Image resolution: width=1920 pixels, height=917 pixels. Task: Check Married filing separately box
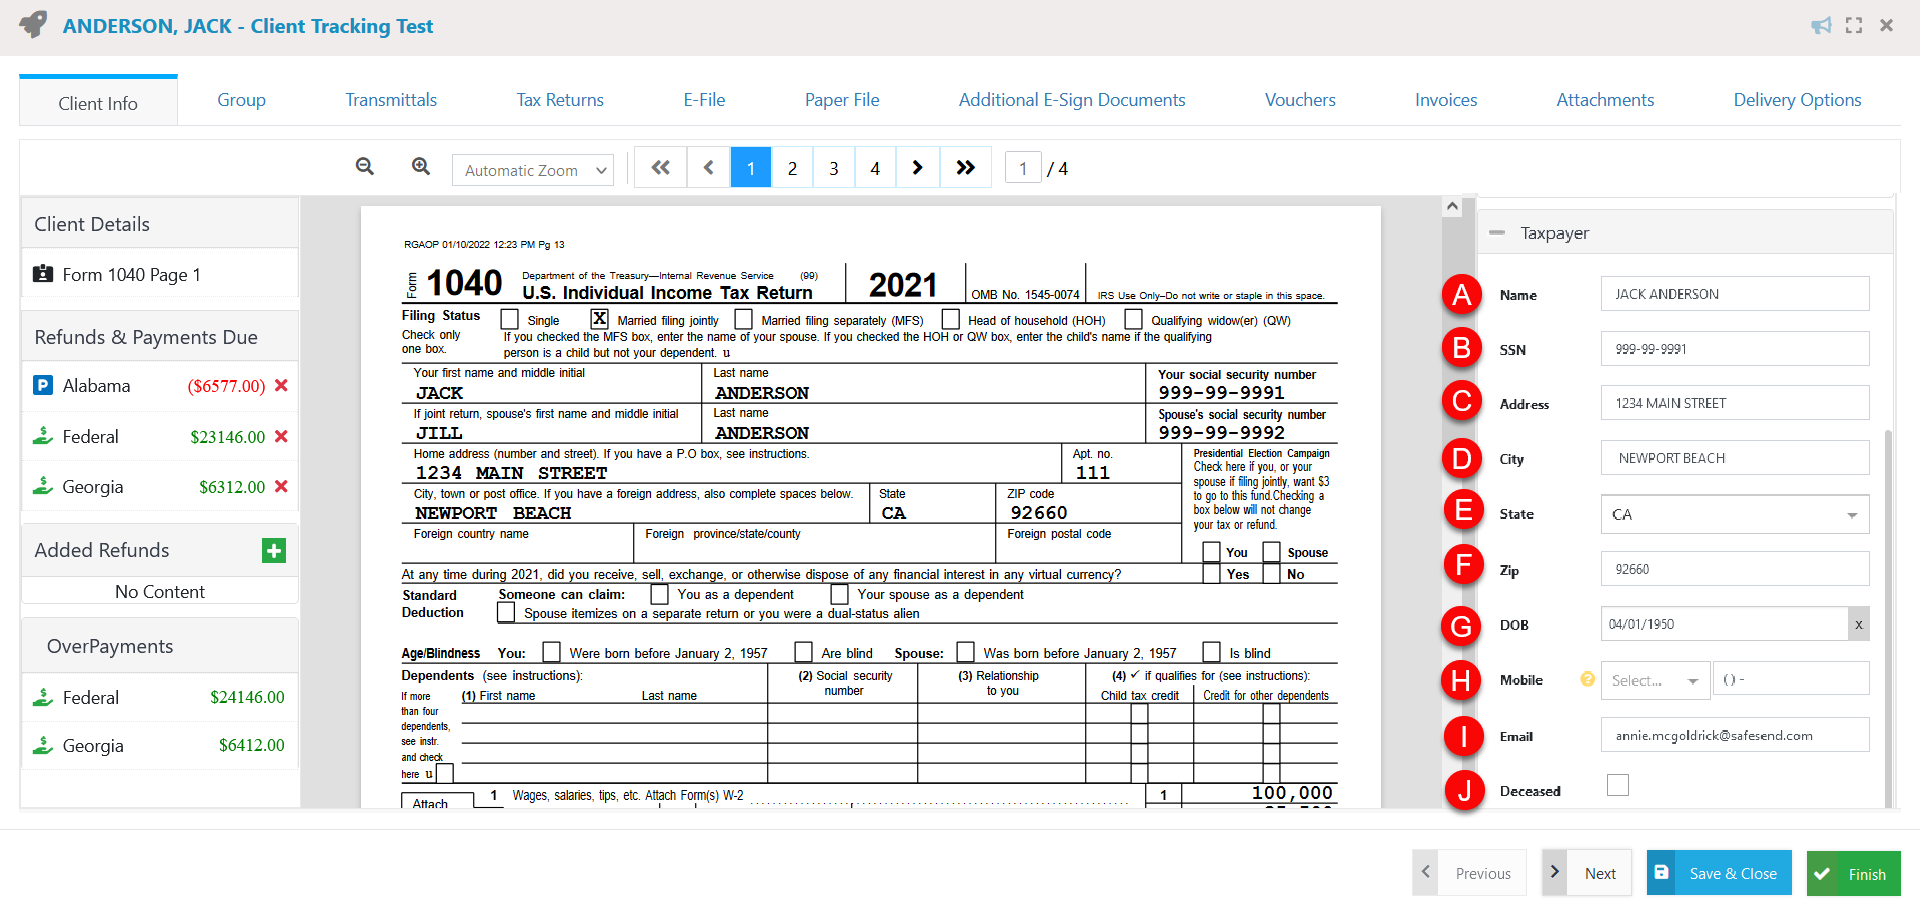pos(743,319)
